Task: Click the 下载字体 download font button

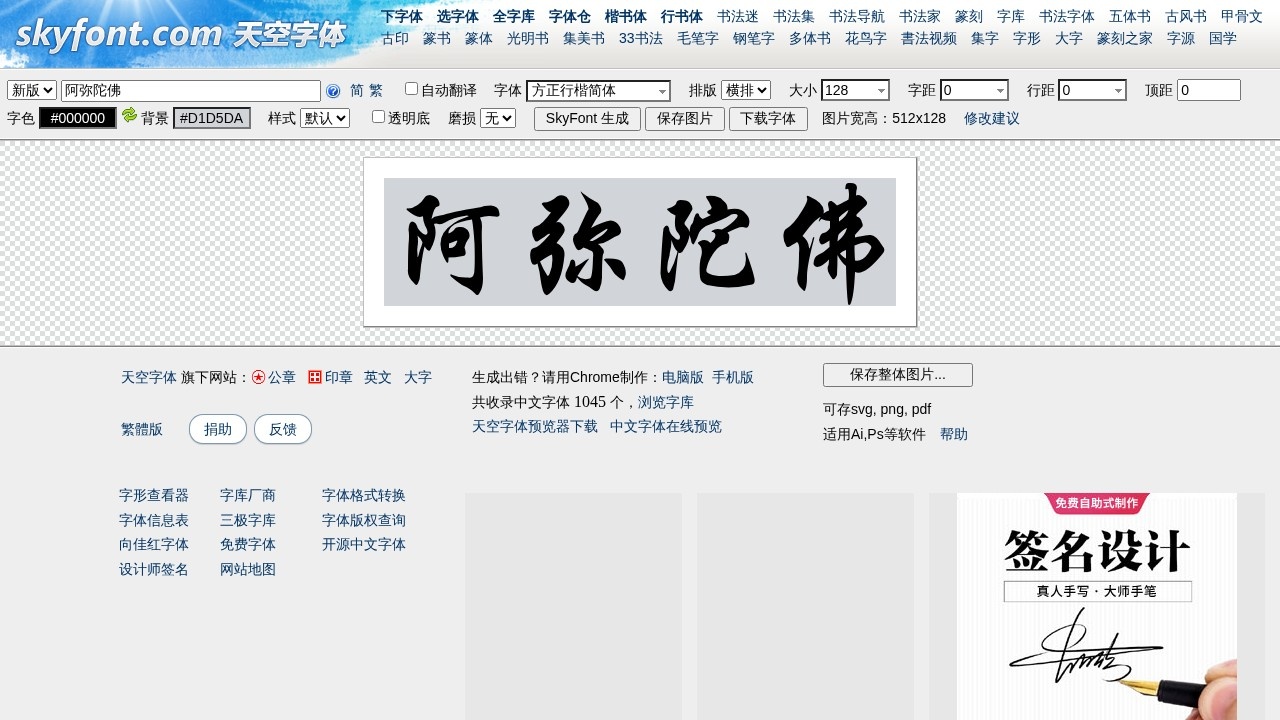Action: tap(768, 118)
